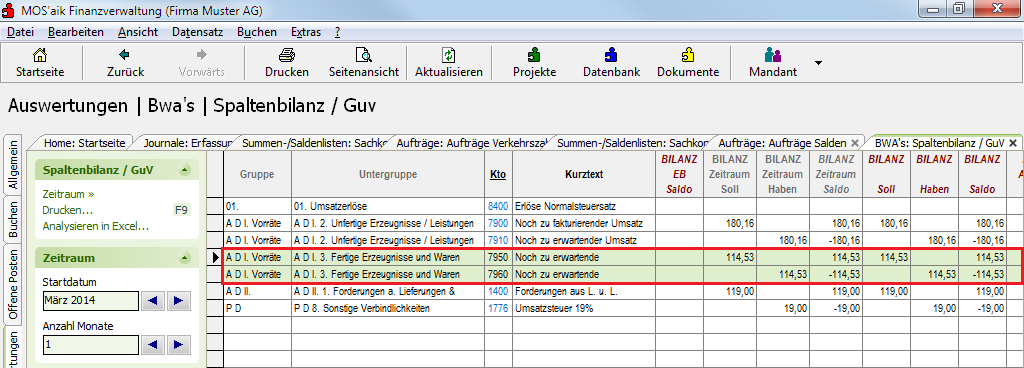Open the Extras menu
1024x368 pixels.
pos(306,32)
